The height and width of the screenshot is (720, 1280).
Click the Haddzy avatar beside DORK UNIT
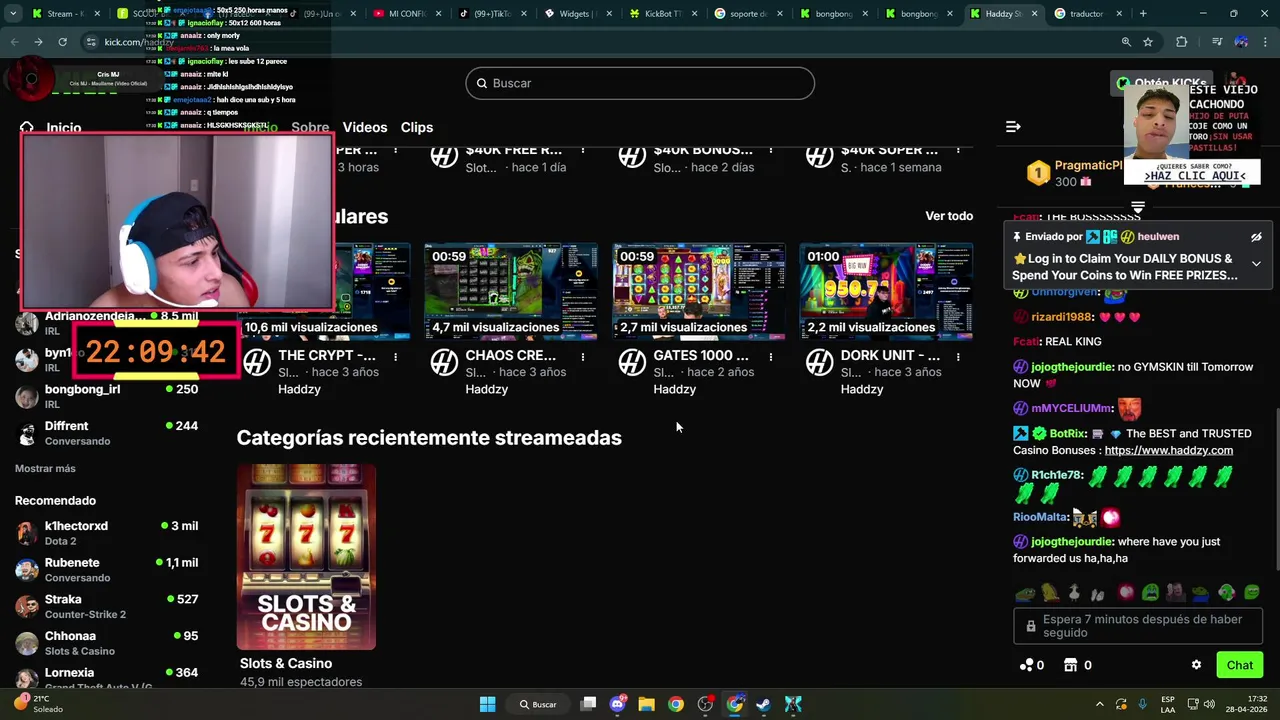[x=819, y=362]
